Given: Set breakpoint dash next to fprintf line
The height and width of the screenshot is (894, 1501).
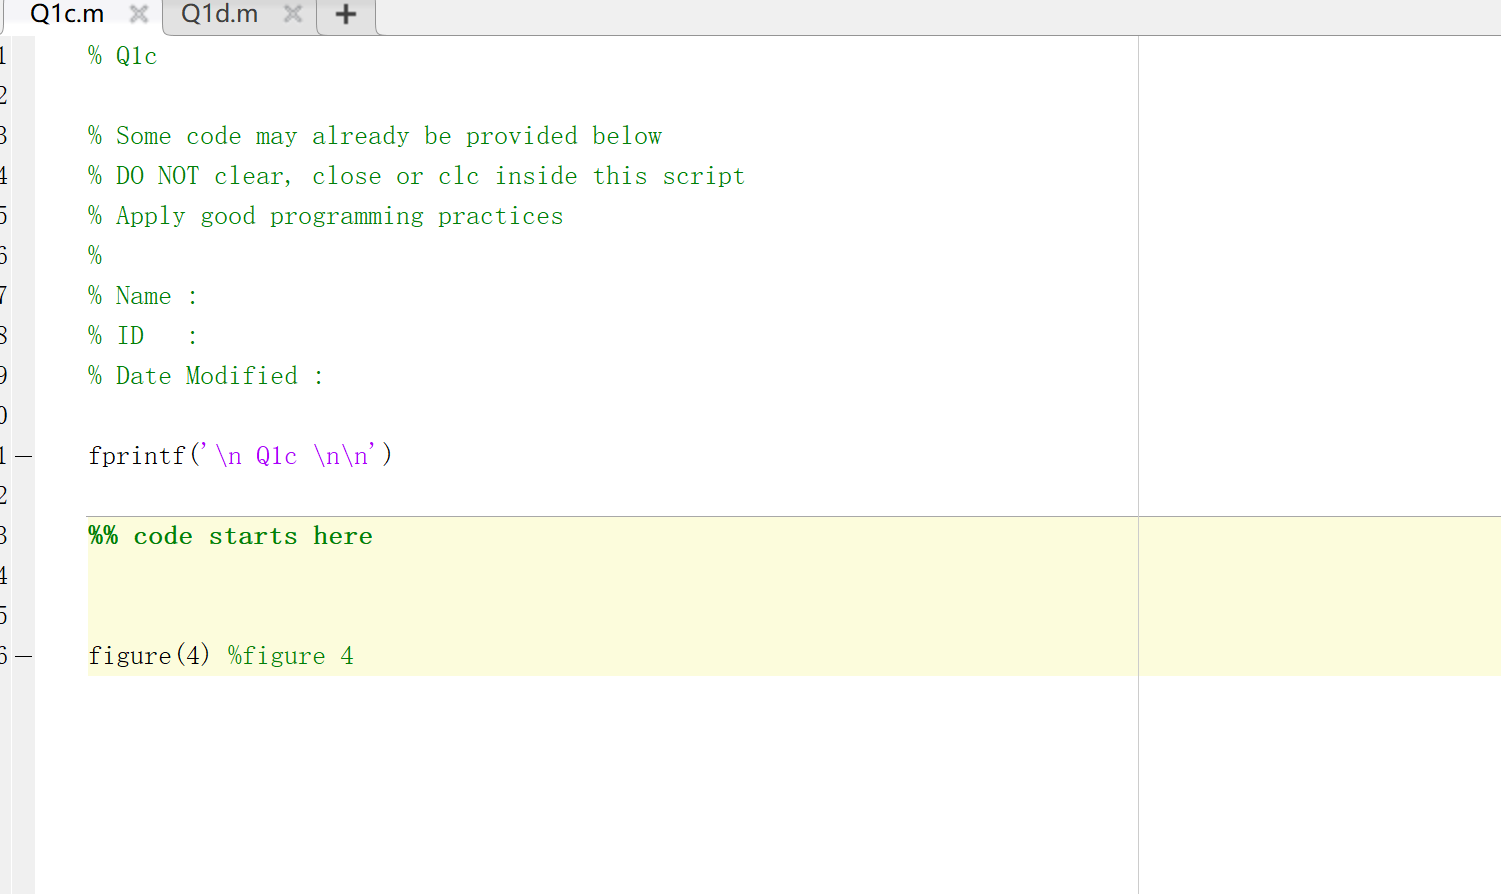Looking at the screenshot, I should 23,456.
